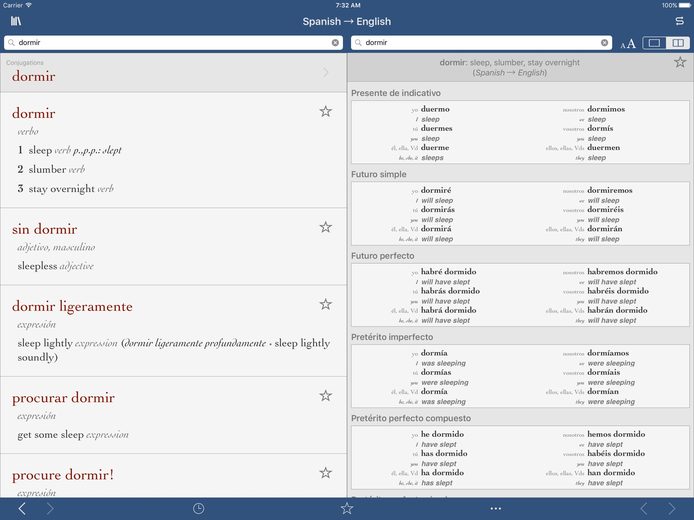Tap the Spanish → English title
694x520 pixels.
tap(347, 21)
